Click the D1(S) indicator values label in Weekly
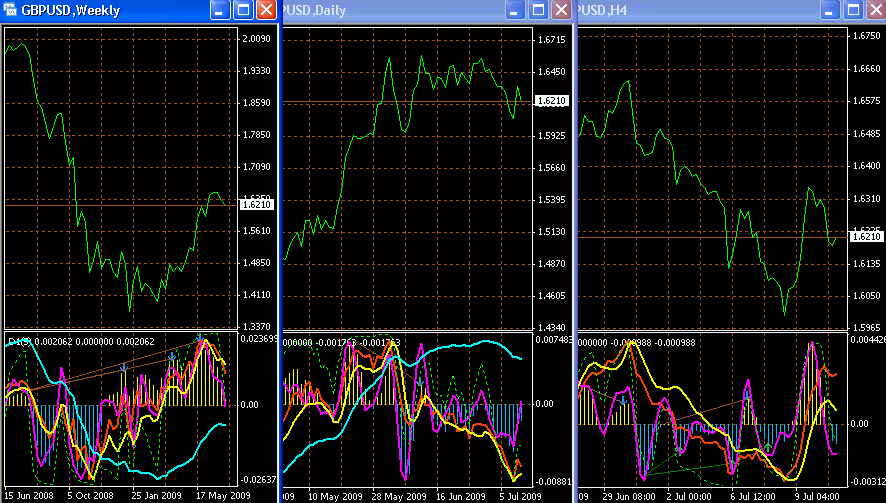The image size is (886, 503). click(81, 341)
